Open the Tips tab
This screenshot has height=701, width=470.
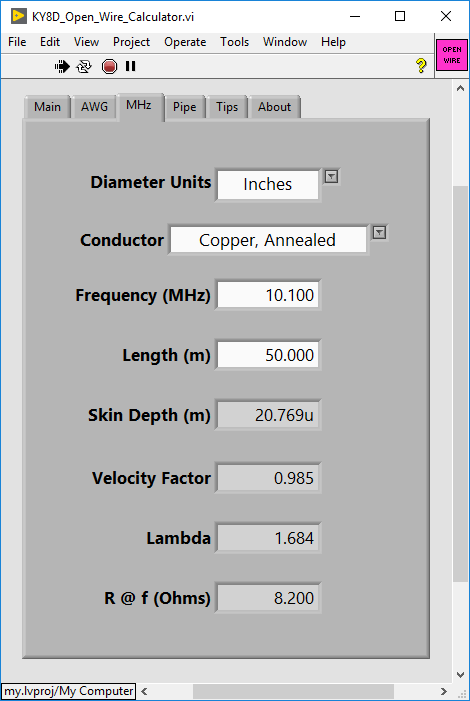(x=227, y=107)
